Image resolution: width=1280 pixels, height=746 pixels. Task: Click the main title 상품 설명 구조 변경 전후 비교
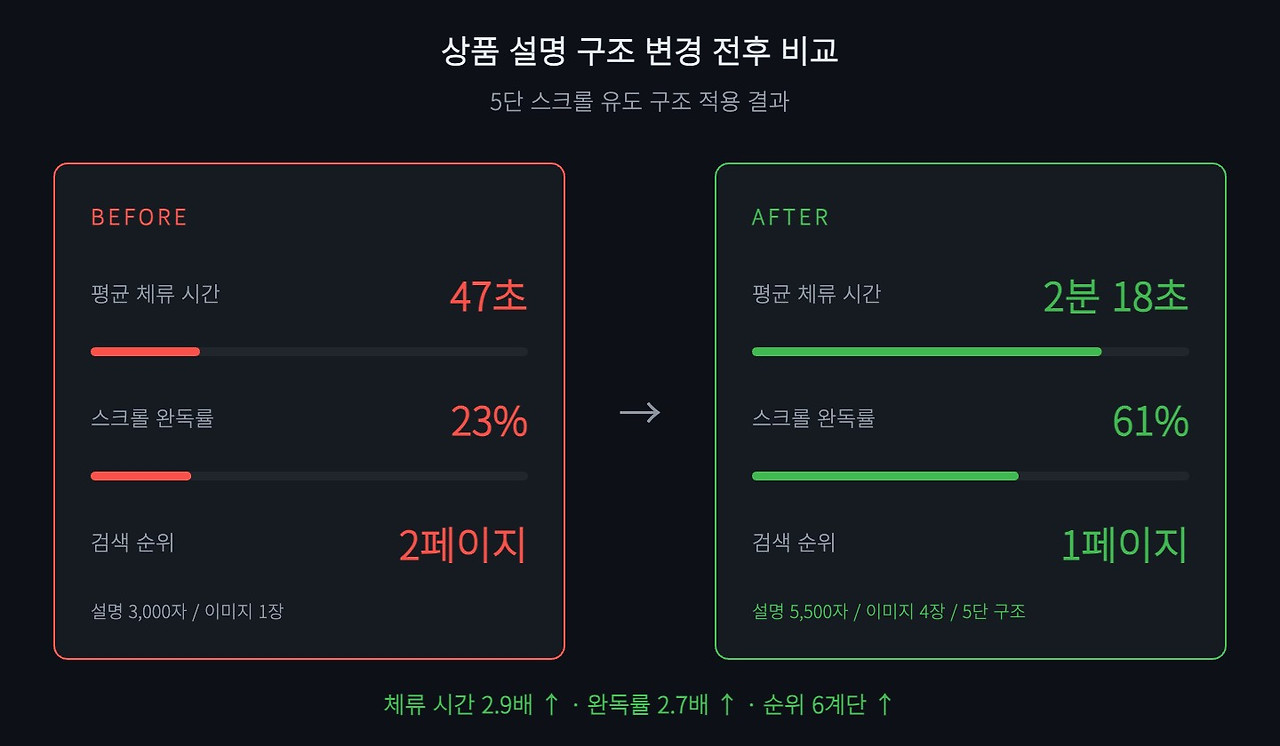640,51
